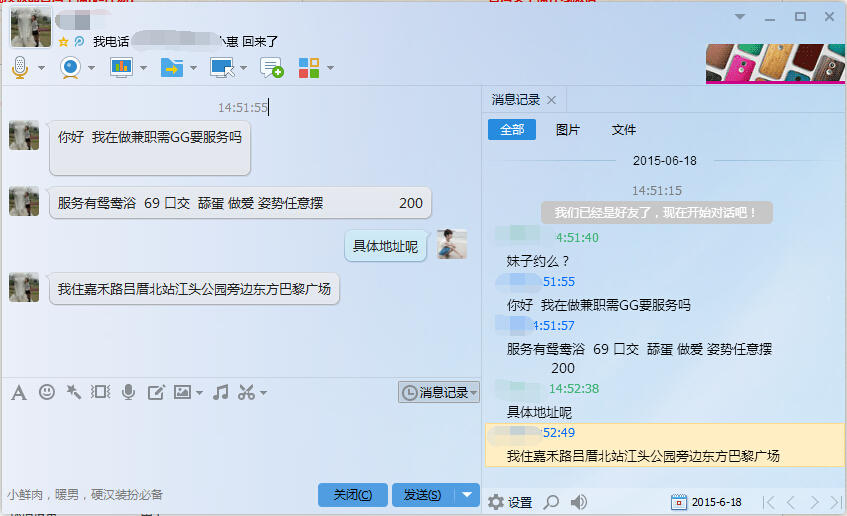Click the search magnifier in message history

coord(551,502)
